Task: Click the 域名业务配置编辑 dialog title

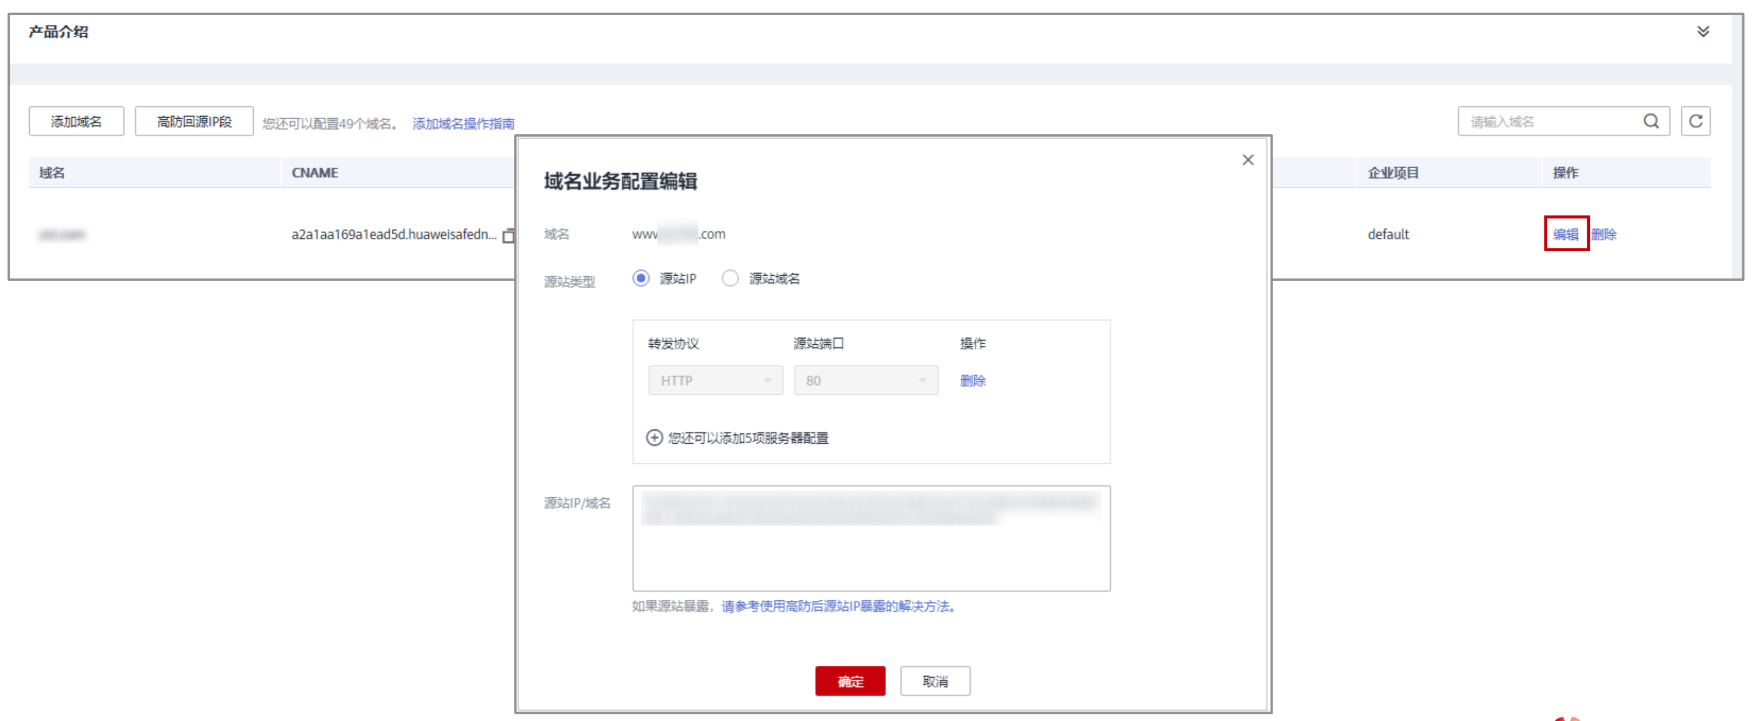Action: [x=620, y=181]
